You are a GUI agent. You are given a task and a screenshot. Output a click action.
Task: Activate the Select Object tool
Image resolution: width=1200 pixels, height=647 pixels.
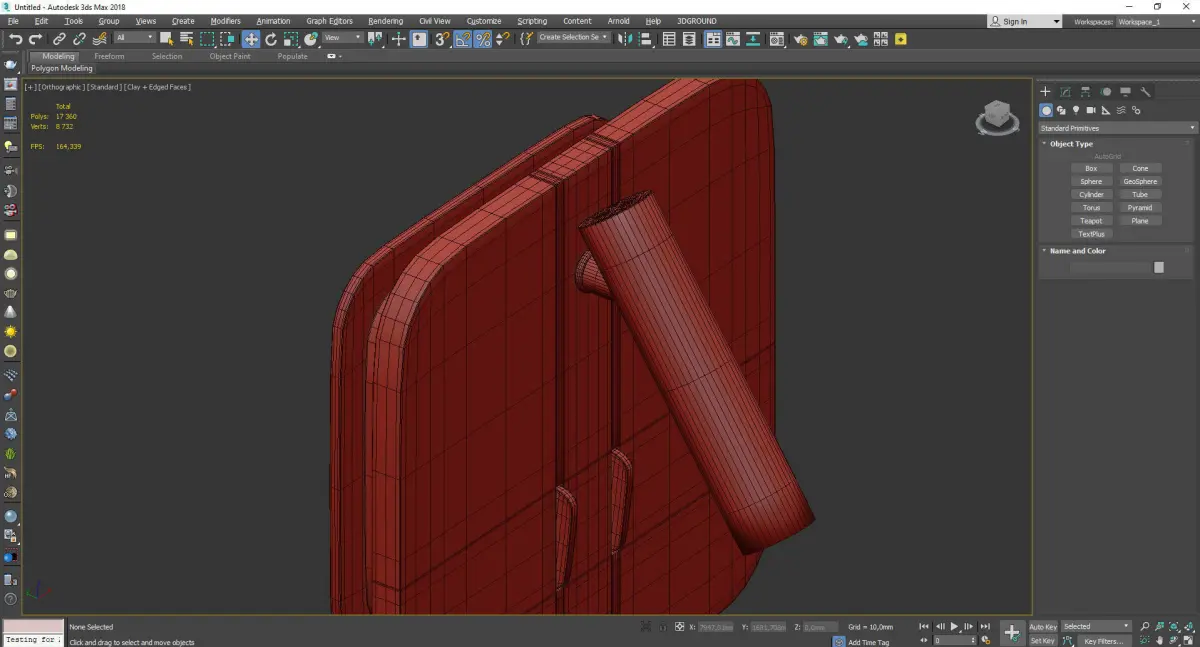click(166, 39)
